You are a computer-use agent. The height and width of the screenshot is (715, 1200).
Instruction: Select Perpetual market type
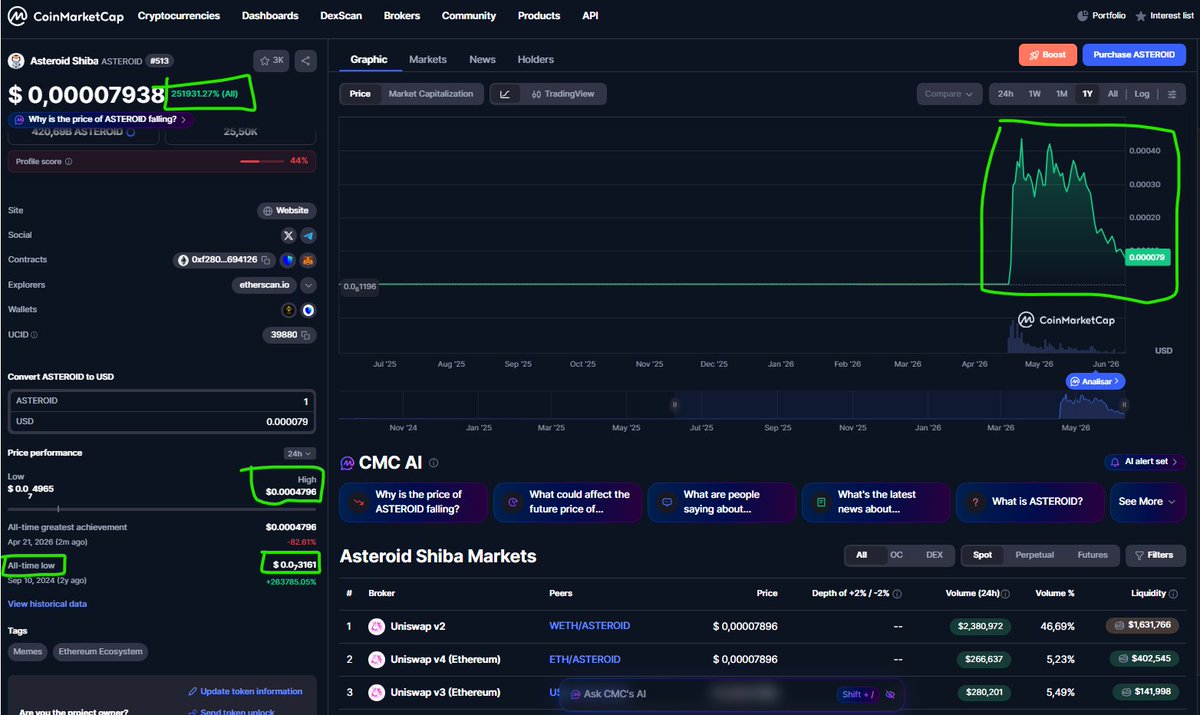[1034, 554]
